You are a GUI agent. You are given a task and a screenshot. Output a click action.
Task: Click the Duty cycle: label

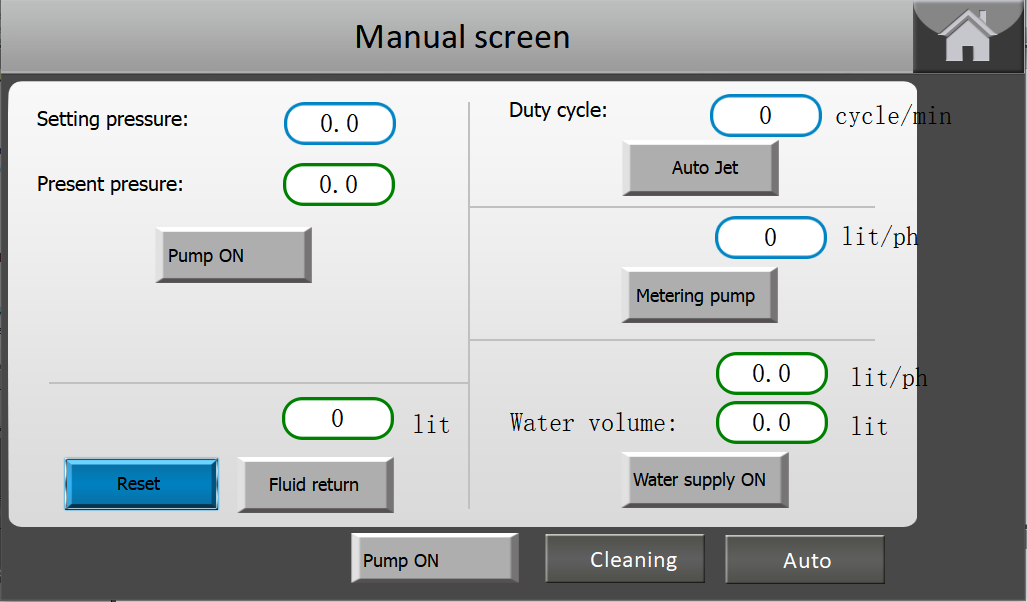[558, 110]
